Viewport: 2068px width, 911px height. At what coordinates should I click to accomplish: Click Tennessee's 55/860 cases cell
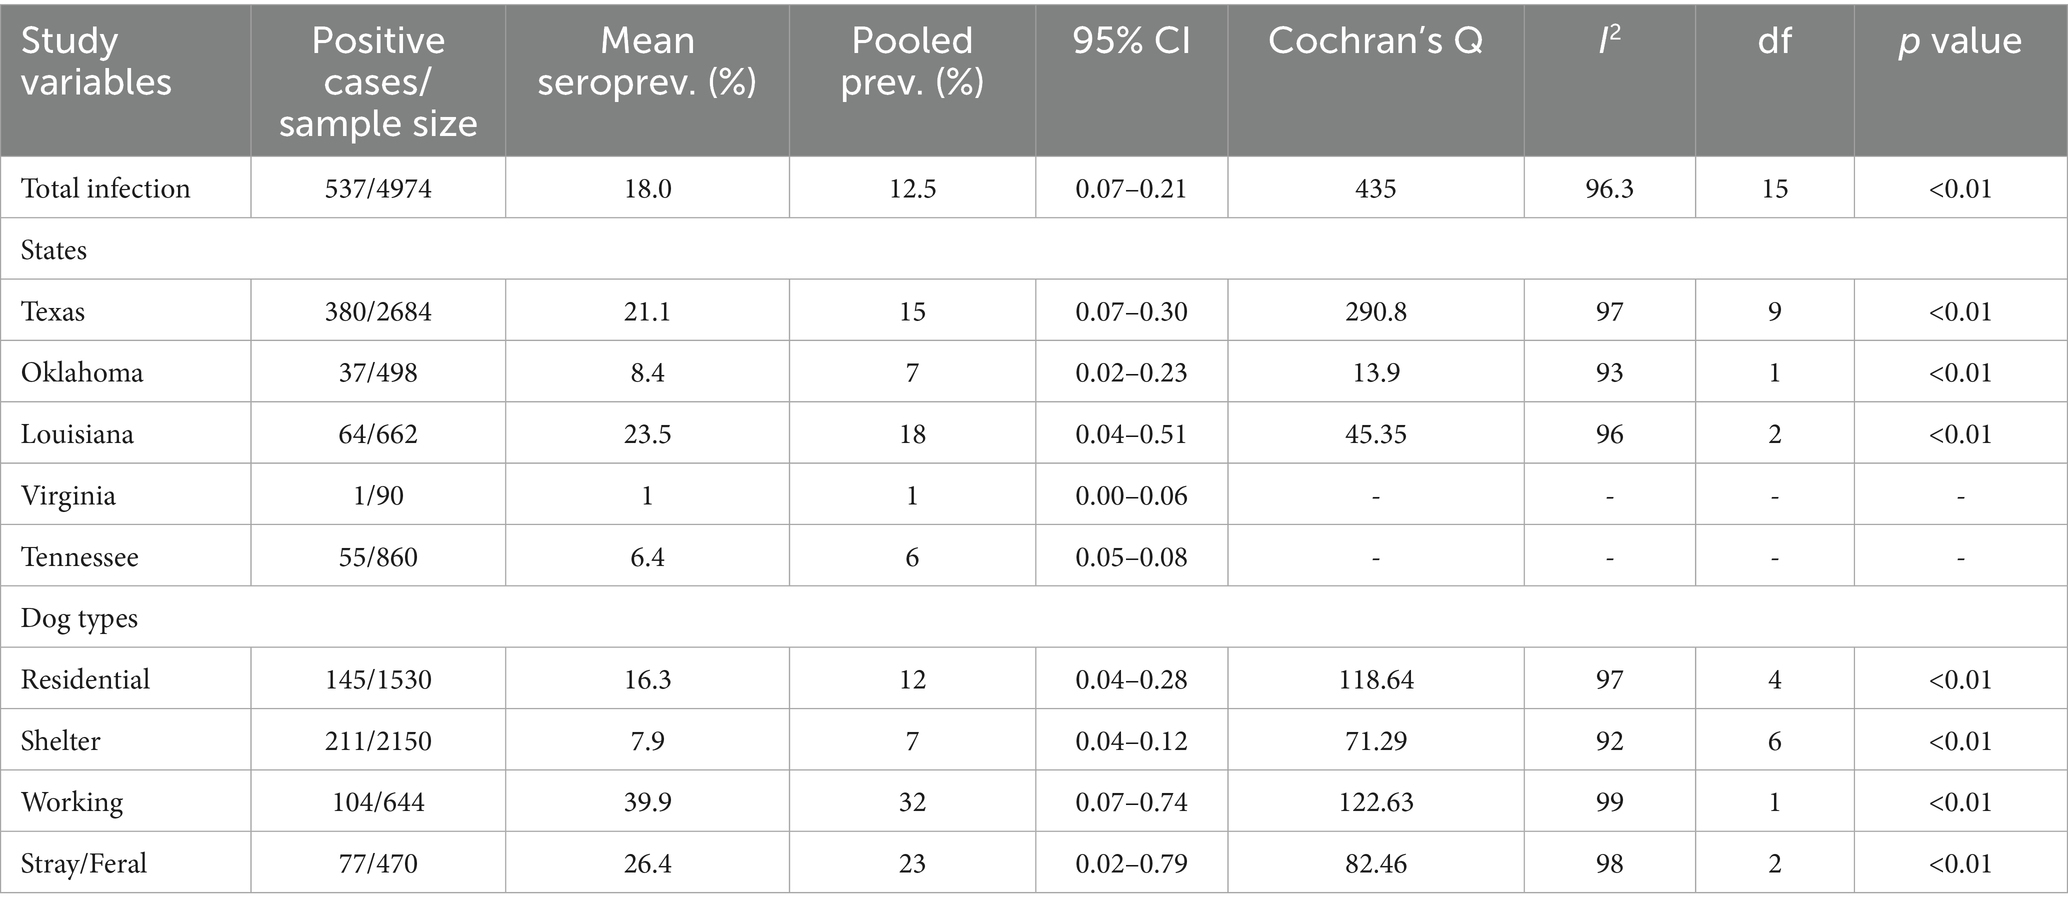tap(378, 557)
